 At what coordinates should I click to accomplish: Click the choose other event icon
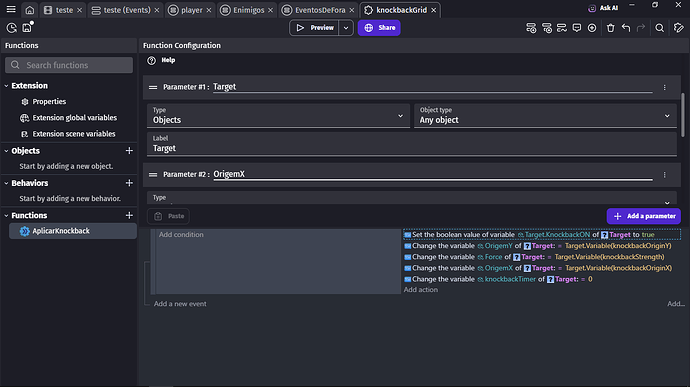(x=592, y=28)
